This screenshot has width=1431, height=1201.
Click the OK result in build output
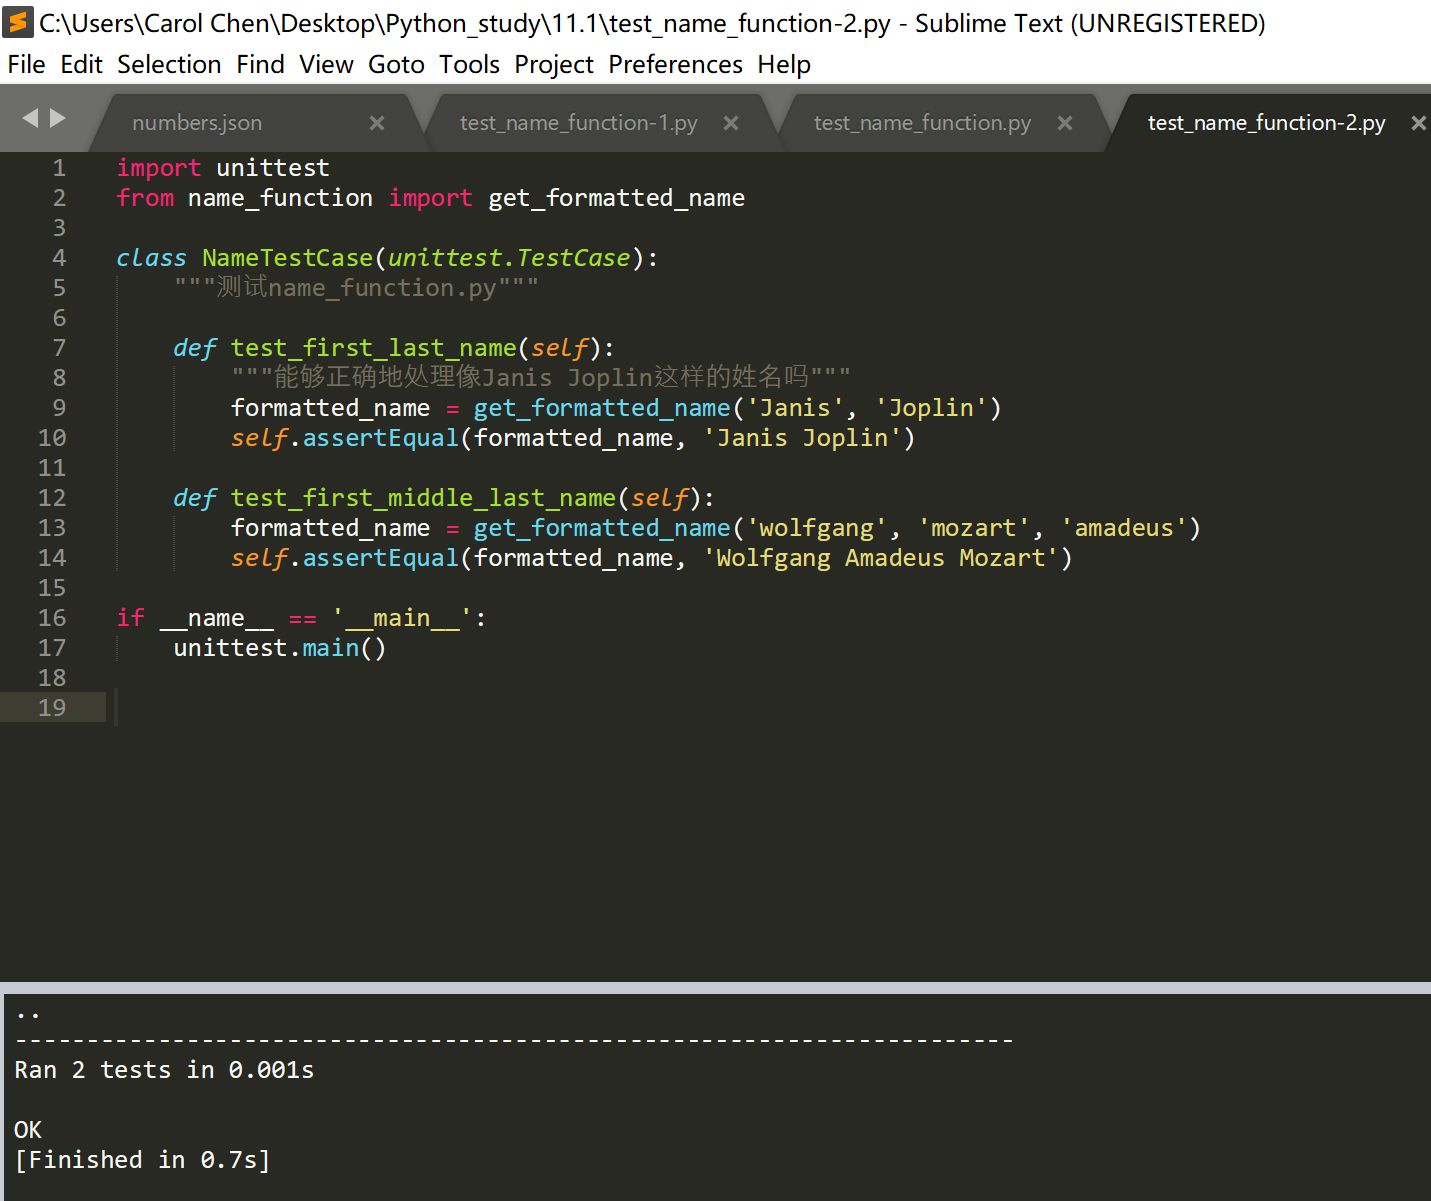[x=28, y=1130]
